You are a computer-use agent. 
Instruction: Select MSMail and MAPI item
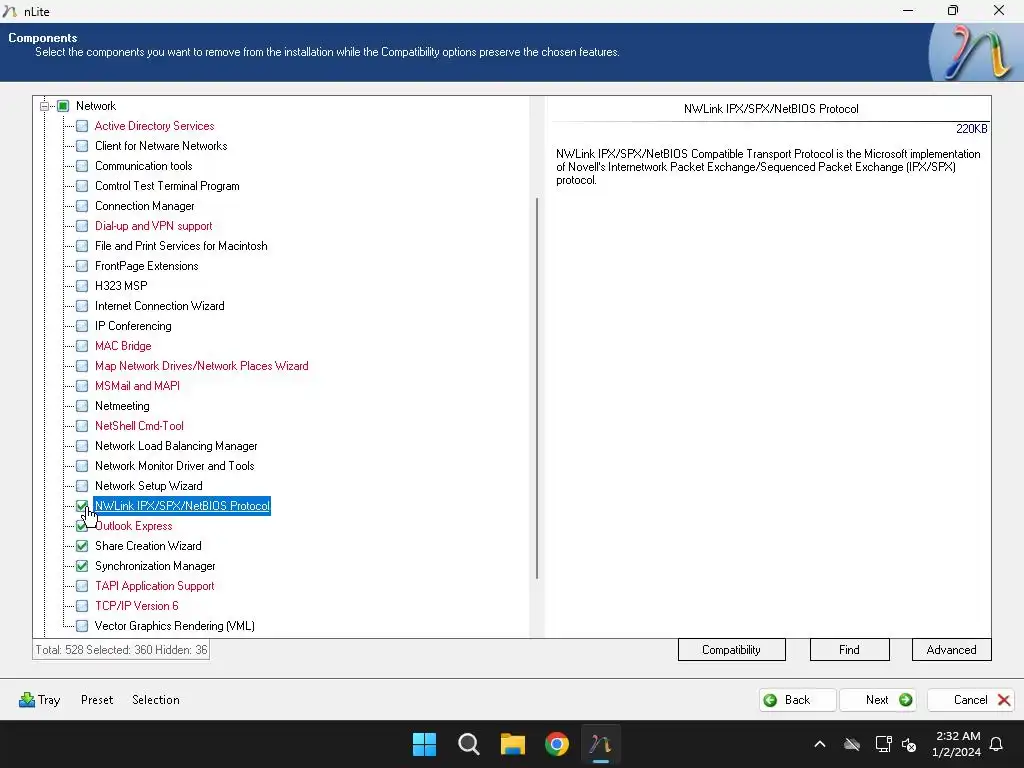137,386
